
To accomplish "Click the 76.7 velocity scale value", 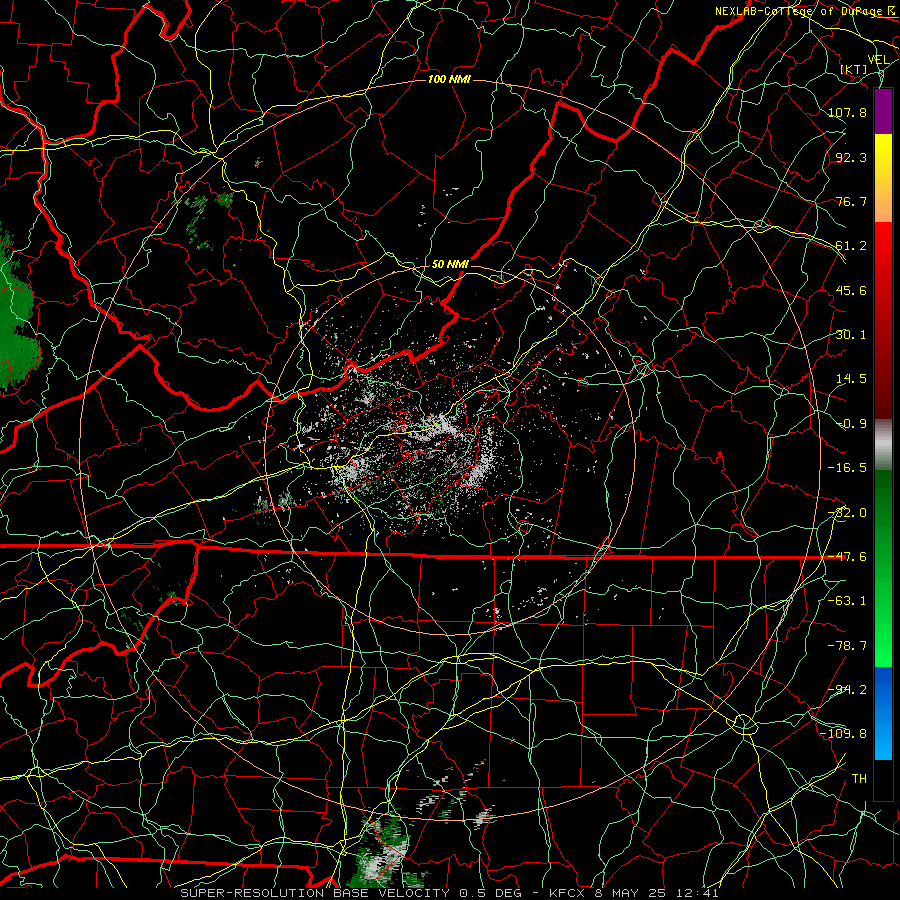I will (851, 201).
